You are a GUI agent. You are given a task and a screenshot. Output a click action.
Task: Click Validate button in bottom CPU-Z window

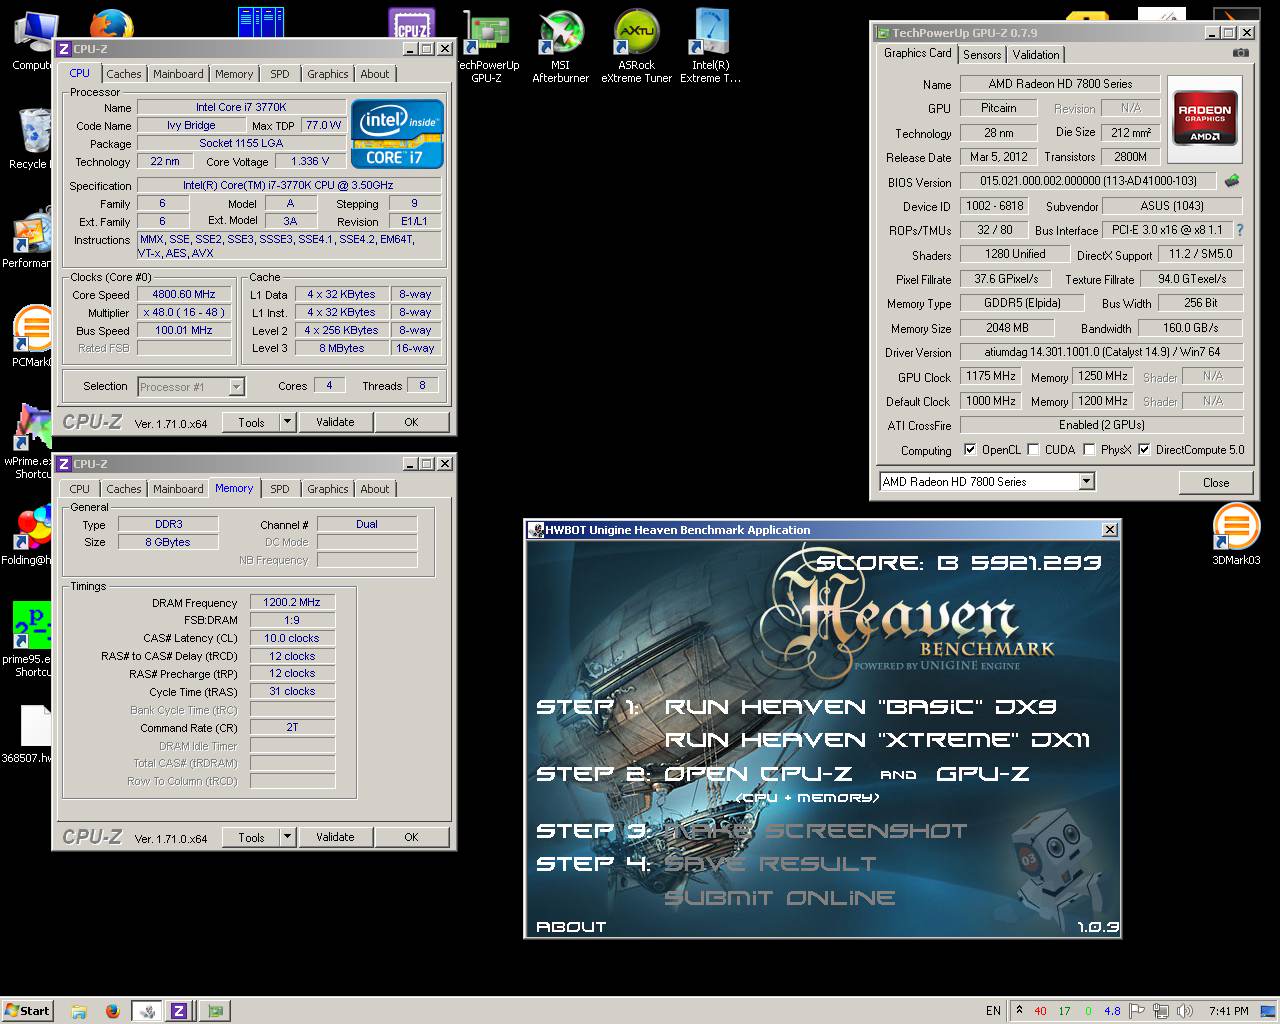pos(335,837)
